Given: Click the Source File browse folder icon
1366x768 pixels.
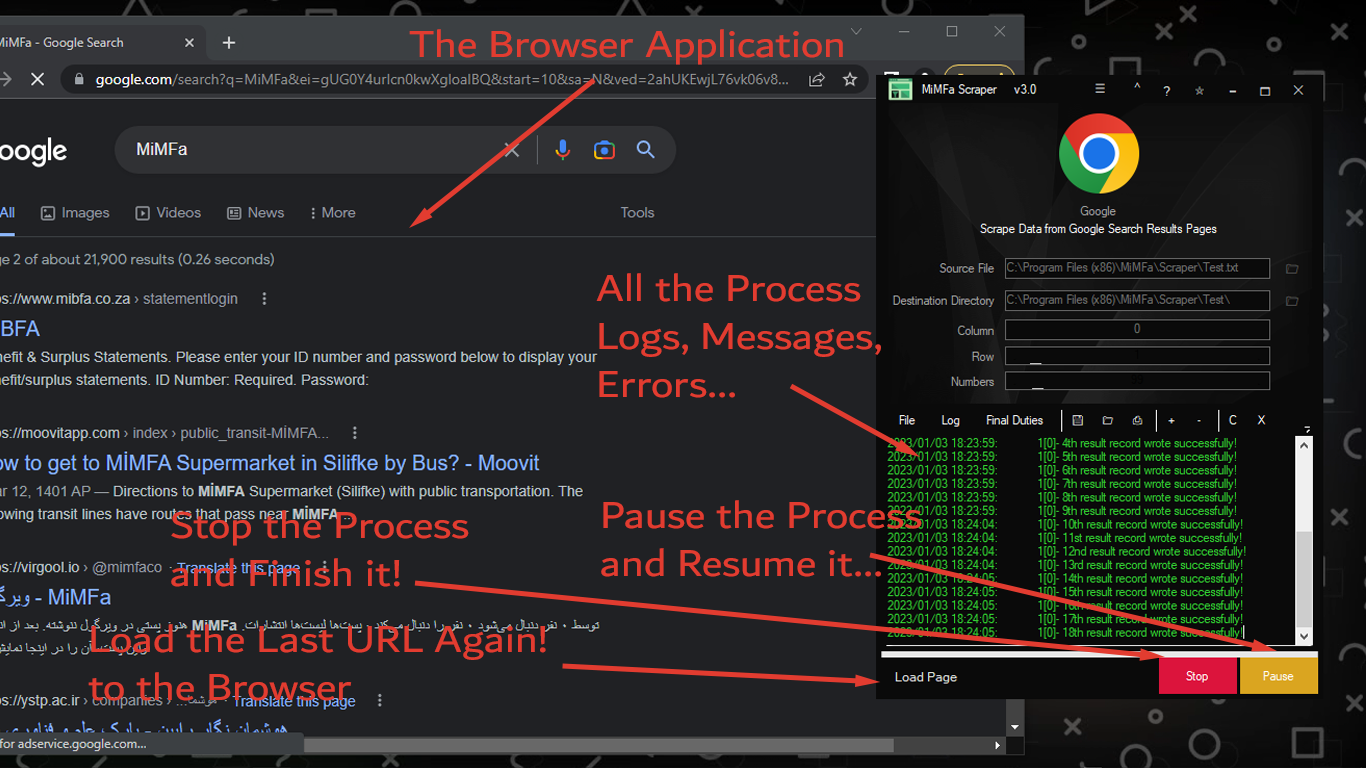Looking at the screenshot, I should click(x=1292, y=269).
